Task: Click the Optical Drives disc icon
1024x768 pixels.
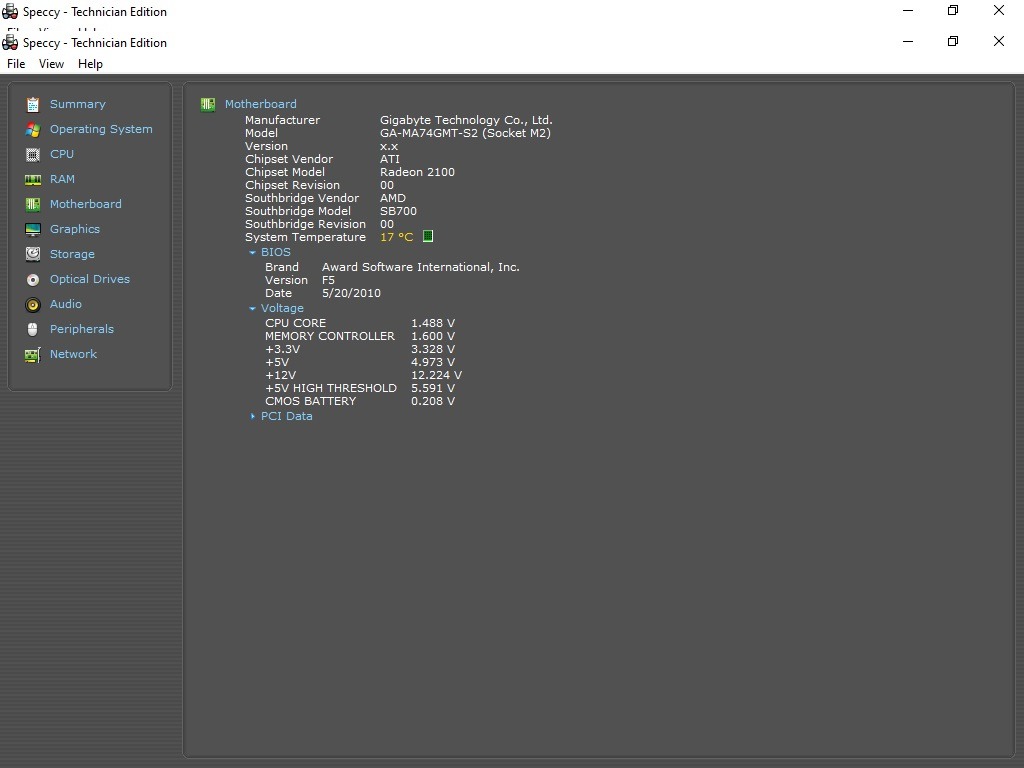Action: [33, 279]
